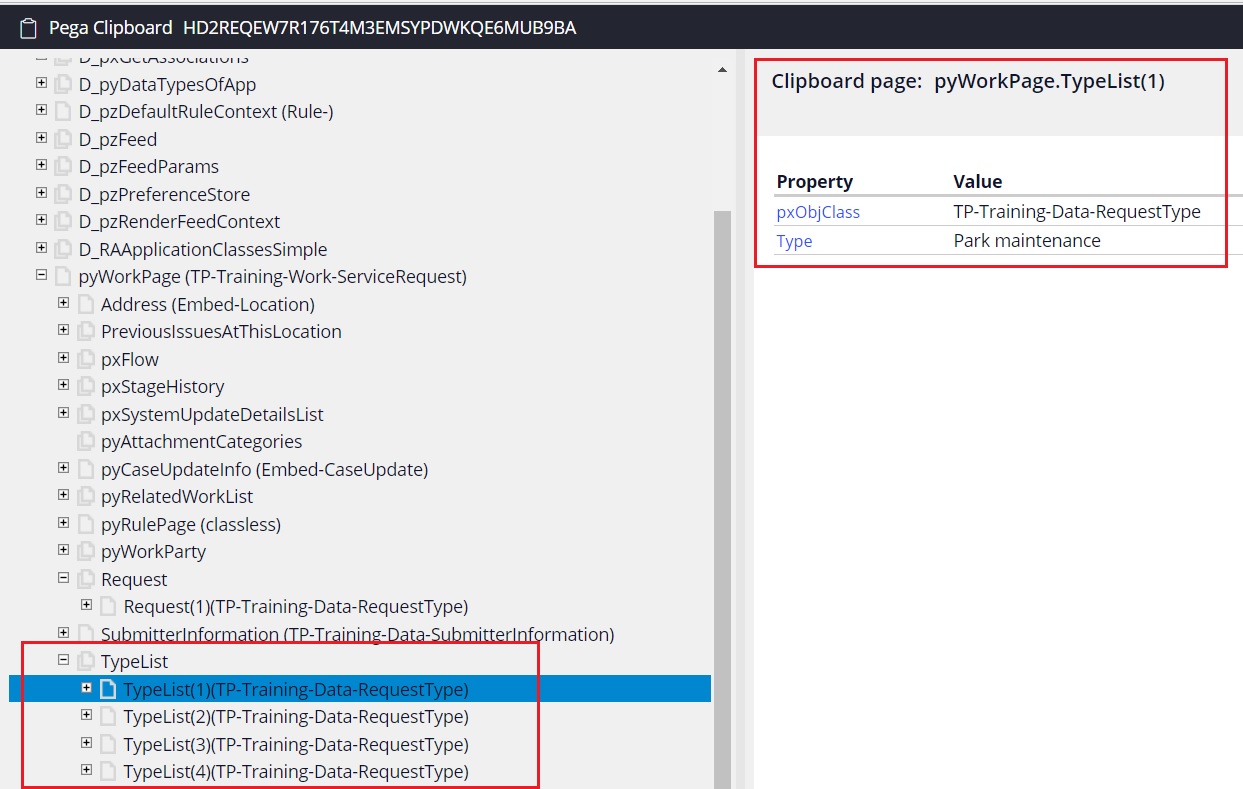The image size is (1243, 789).
Task: Open the pxObjClass property link
Action: click(819, 211)
